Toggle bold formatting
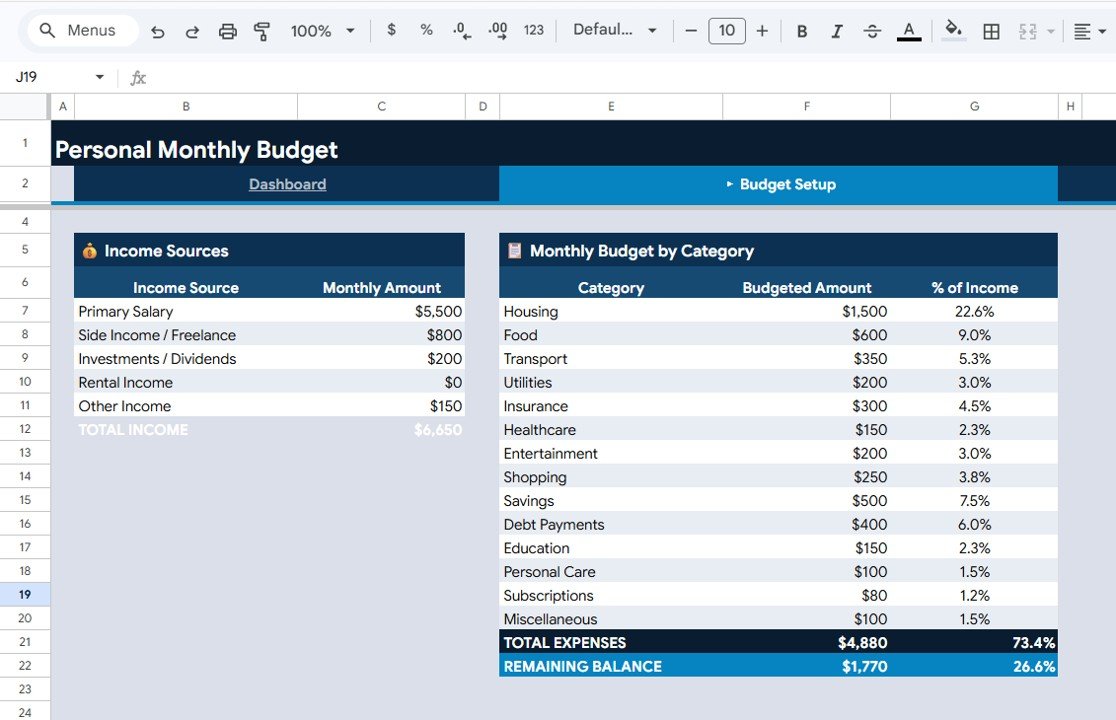This screenshot has height=720, width=1116. click(x=801, y=30)
